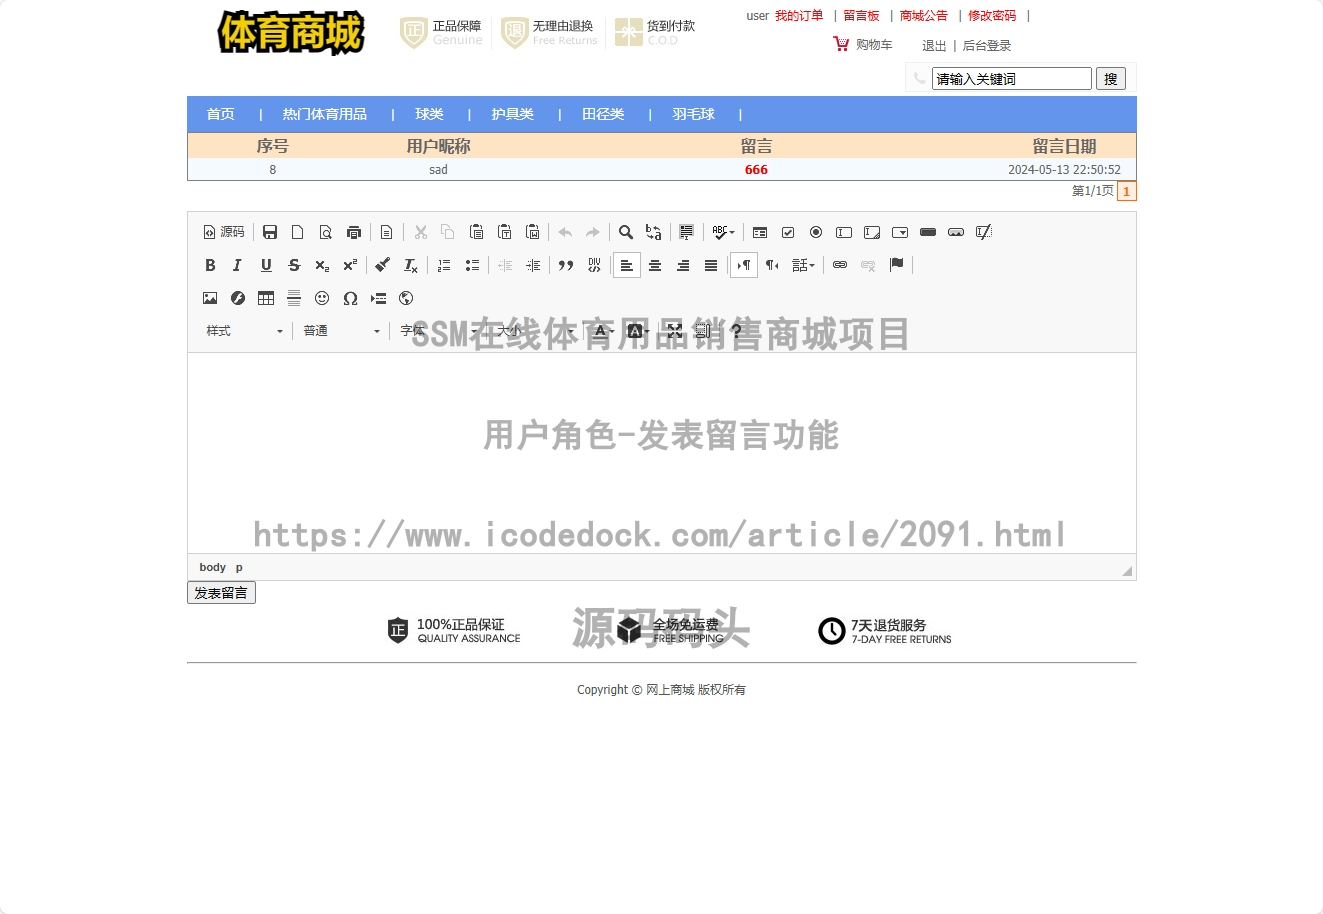Open the Templates icon
Viewport: 1323px width, 914px height.
[387, 232]
